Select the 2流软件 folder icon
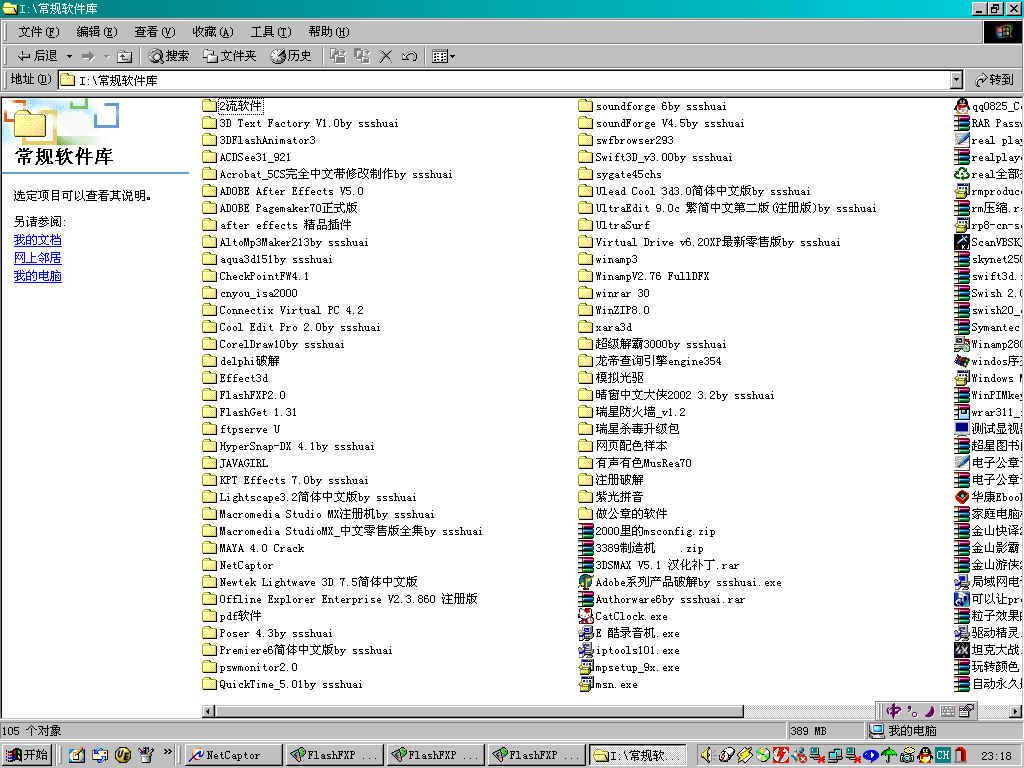Screen dimensions: 1024x768 click(209, 106)
